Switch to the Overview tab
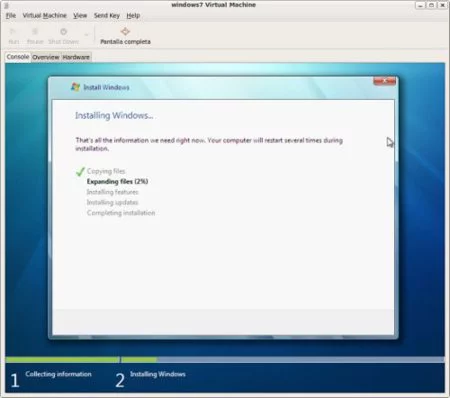 click(x=46, y=57)
